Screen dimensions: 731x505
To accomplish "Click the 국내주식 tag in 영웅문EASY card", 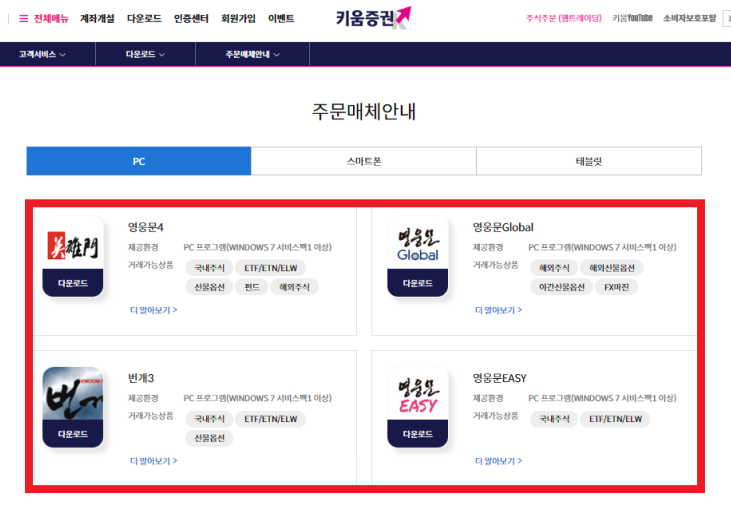I will tap(554, 419).
